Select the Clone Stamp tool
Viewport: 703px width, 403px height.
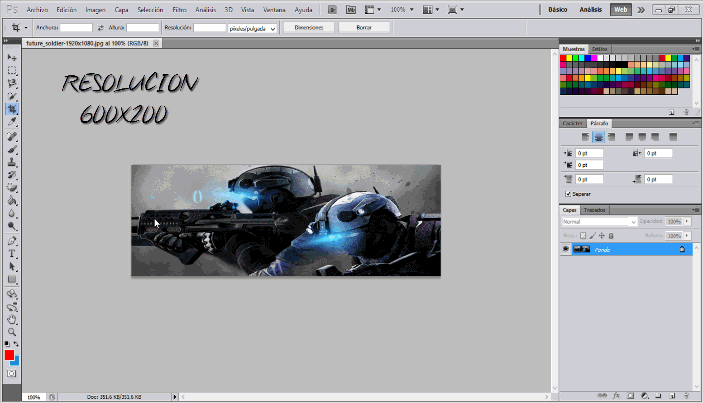pyautogui.click(x=12, y=162)
